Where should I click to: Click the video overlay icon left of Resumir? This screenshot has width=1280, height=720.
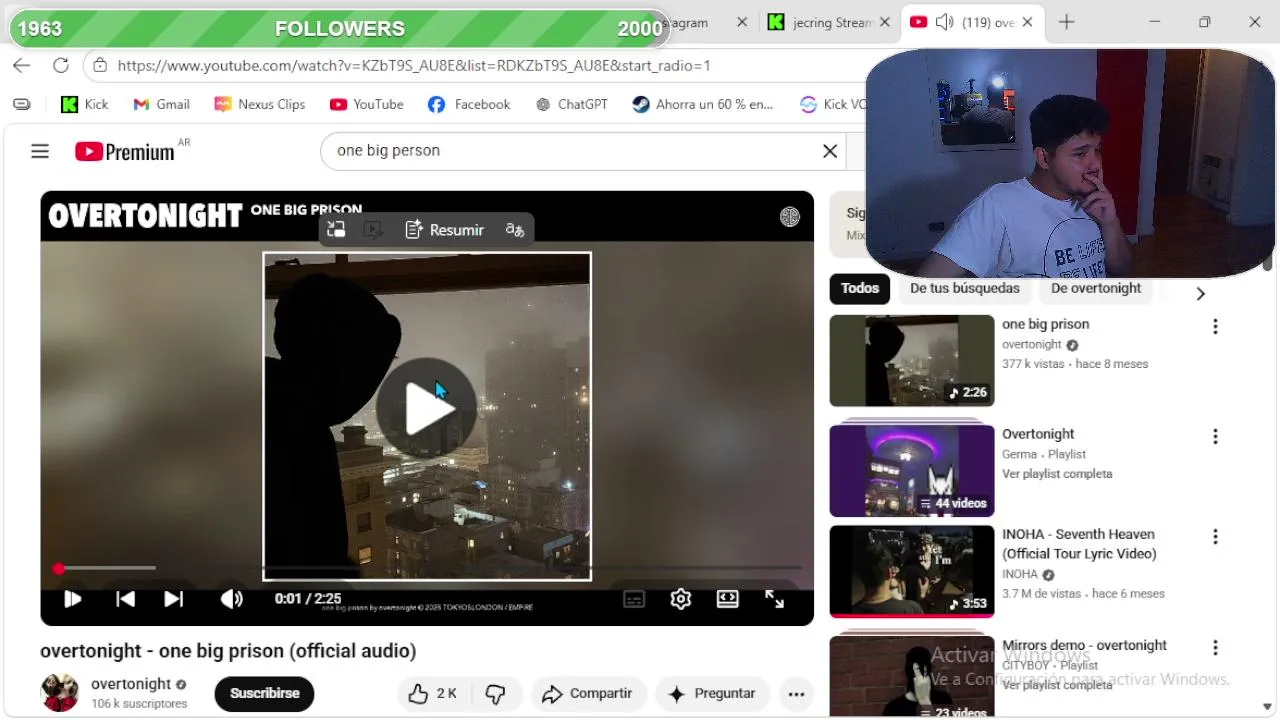click(x=373, y=230)
